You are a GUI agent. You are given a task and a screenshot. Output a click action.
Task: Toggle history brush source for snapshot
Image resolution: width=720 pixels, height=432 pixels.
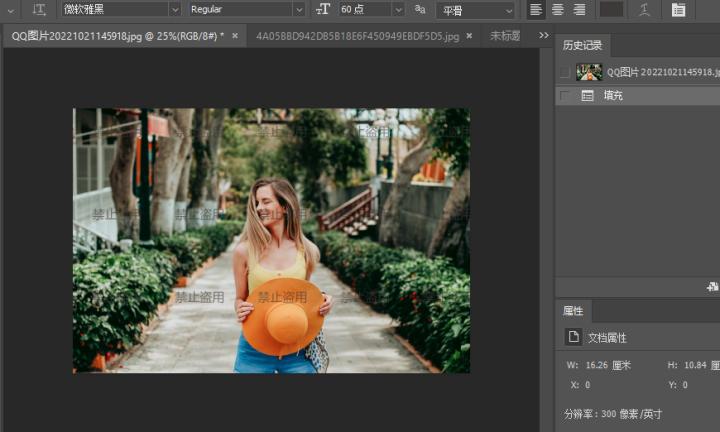566,72
